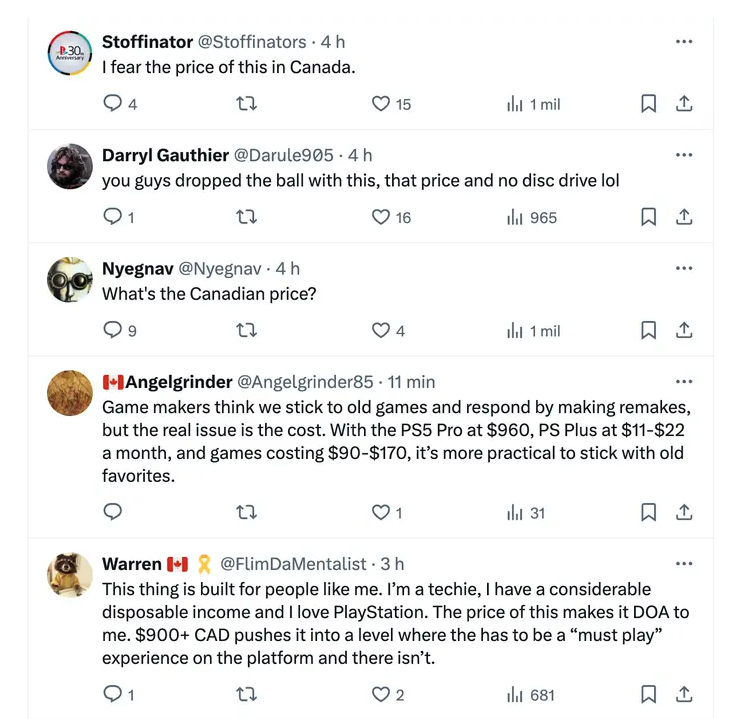Retweet Darryl Gauthier's tweet
This screenshot has width=744, height=719.
pyautogui.click(x=246, y=217)
